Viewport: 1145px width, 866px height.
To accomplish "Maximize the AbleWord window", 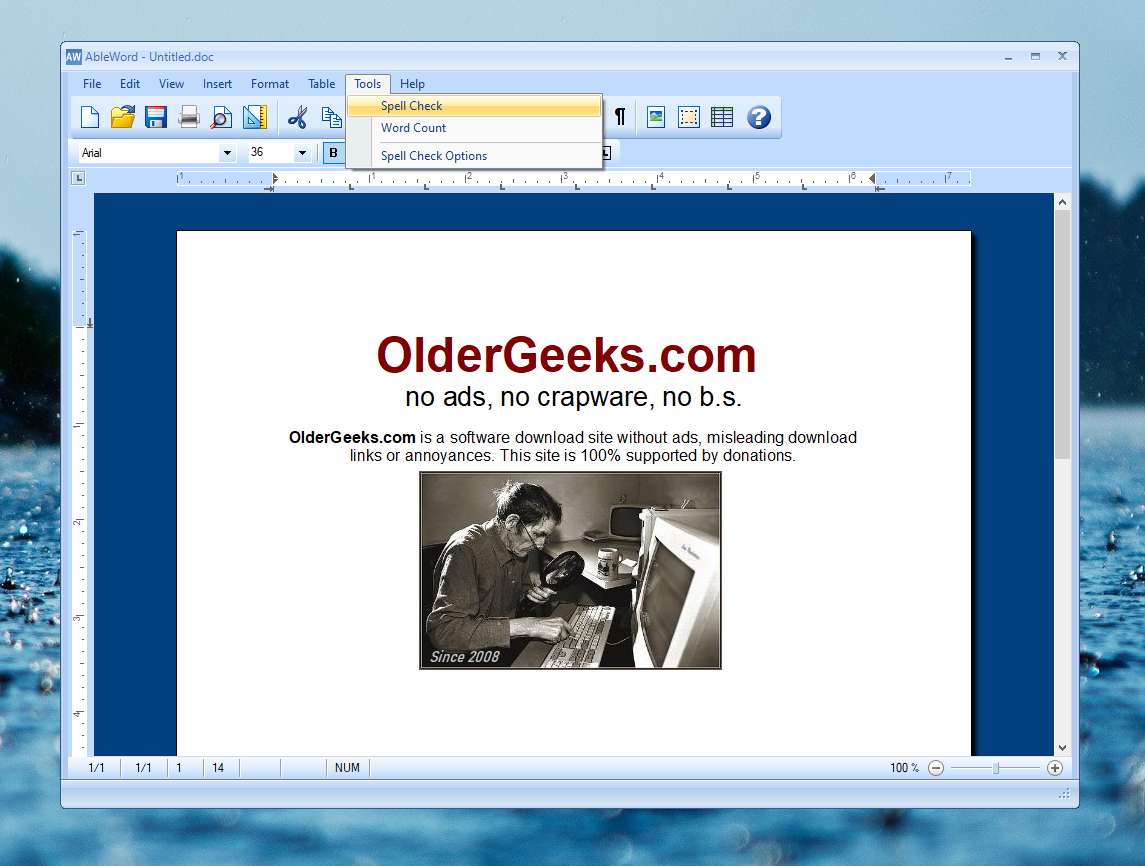I will (1035, 56).
